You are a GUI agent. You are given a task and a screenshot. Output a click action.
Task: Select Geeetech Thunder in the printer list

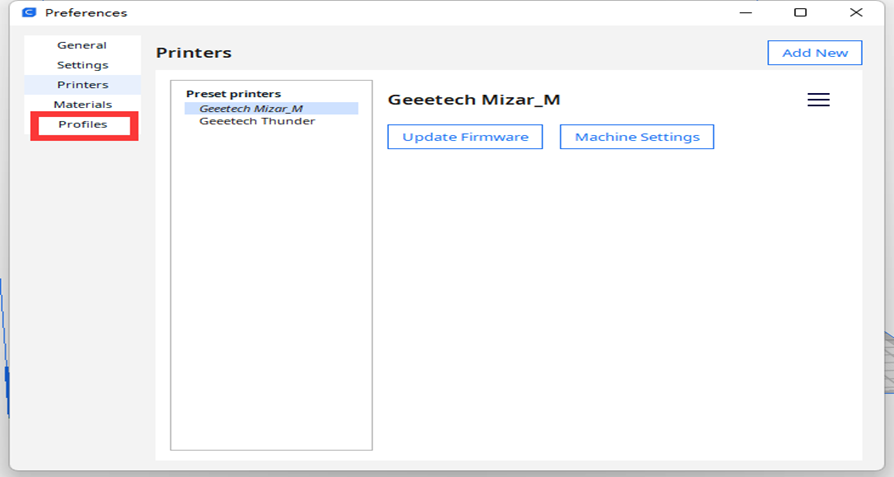point(271,121)
